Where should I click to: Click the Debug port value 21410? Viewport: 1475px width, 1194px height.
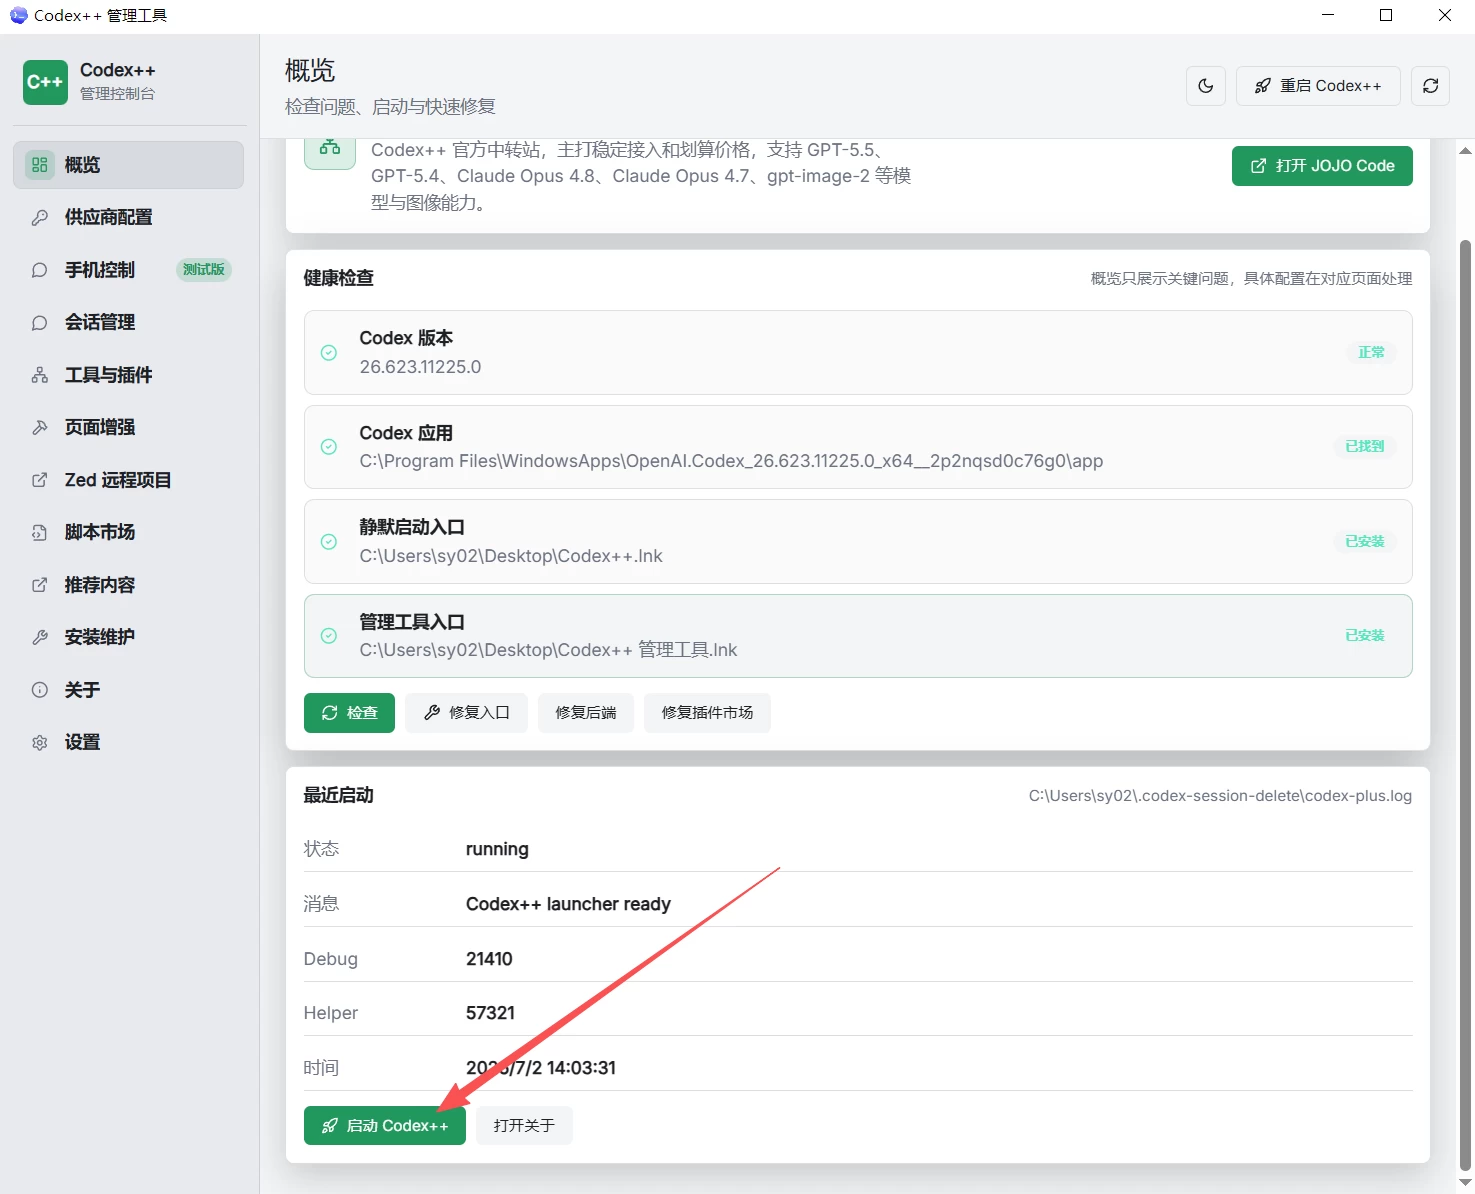click(489, 959)
